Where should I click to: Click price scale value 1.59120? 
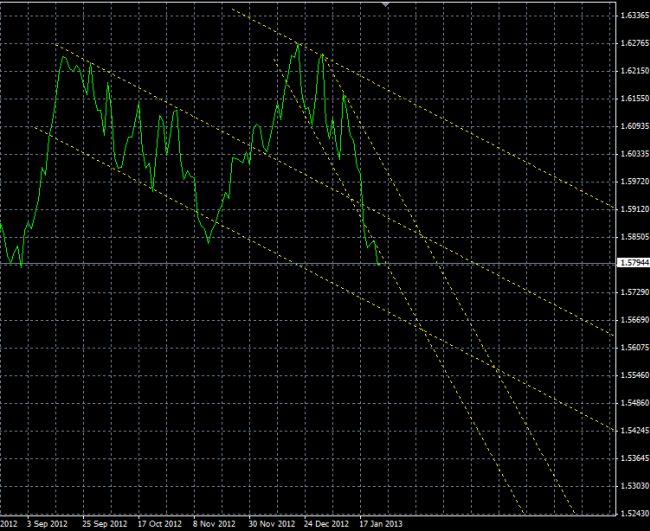click(634, 209)
